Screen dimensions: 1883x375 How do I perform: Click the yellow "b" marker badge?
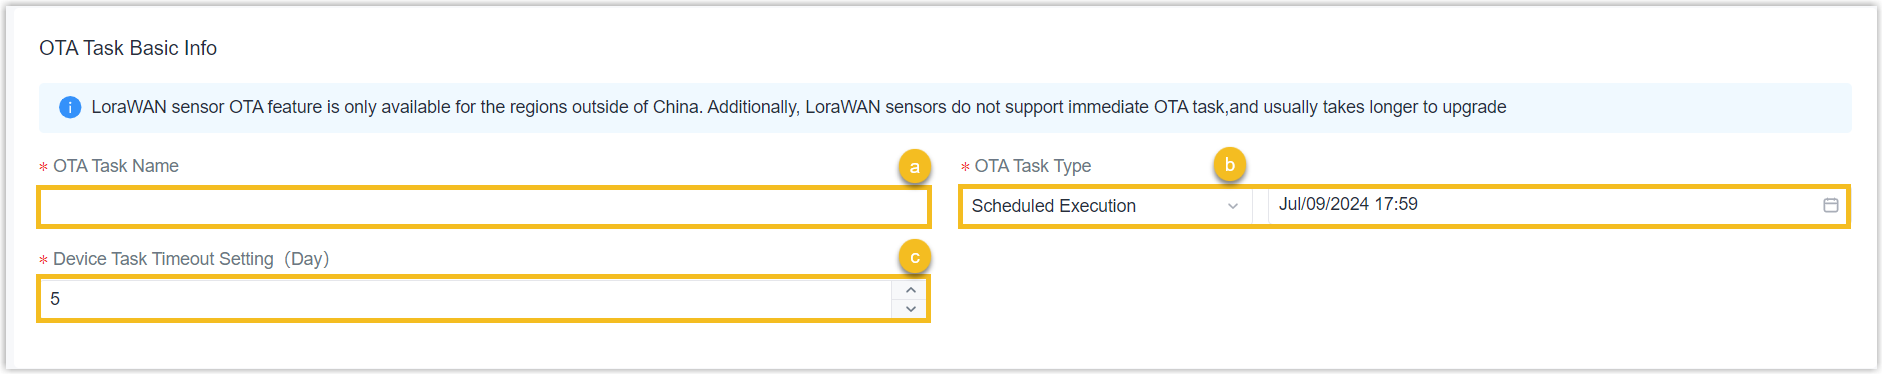tap(1229, 165)
